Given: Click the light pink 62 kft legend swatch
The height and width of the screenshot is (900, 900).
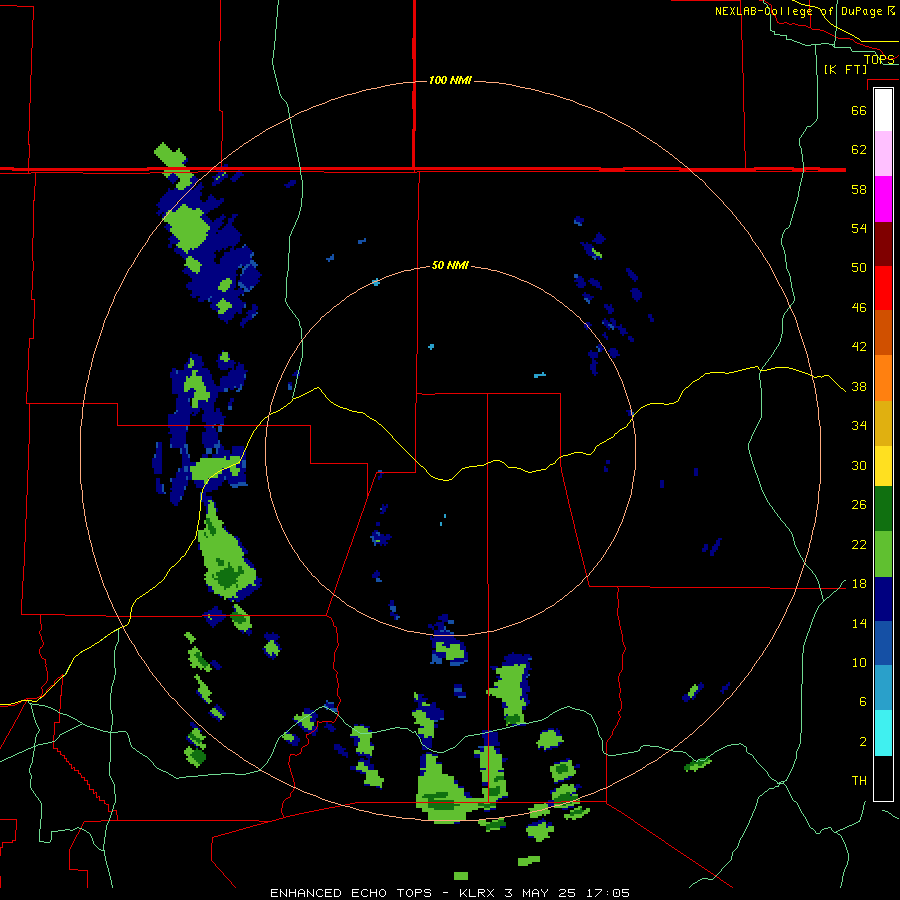Looking at the screenshot, I should coord(883,154).
